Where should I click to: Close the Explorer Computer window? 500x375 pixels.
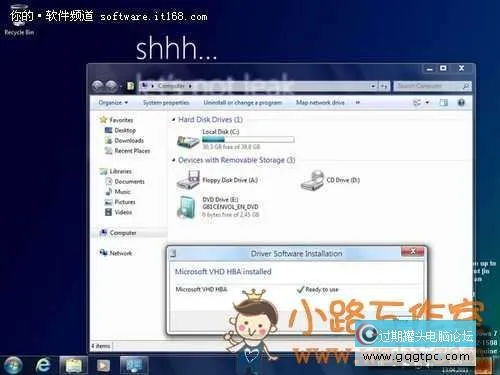462,68
